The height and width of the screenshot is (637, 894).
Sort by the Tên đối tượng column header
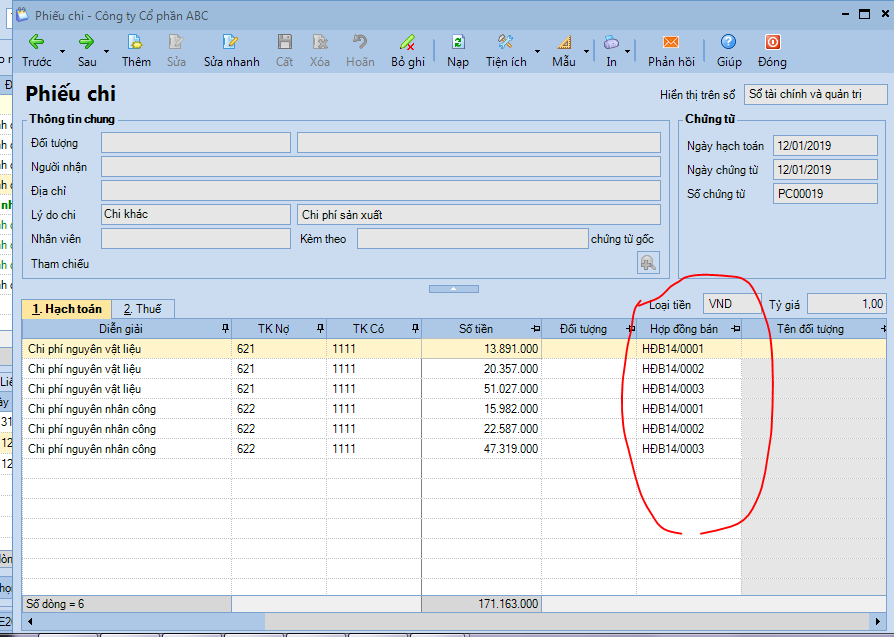point(810,329)
